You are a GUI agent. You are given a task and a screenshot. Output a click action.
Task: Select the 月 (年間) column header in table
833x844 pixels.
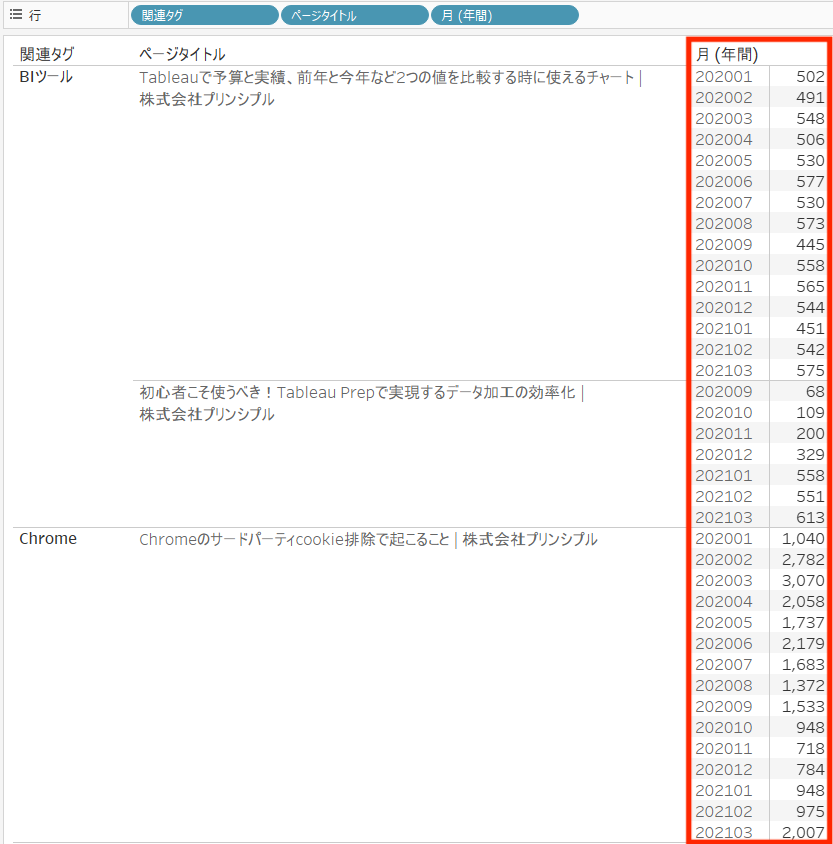[x=727, y=54]
